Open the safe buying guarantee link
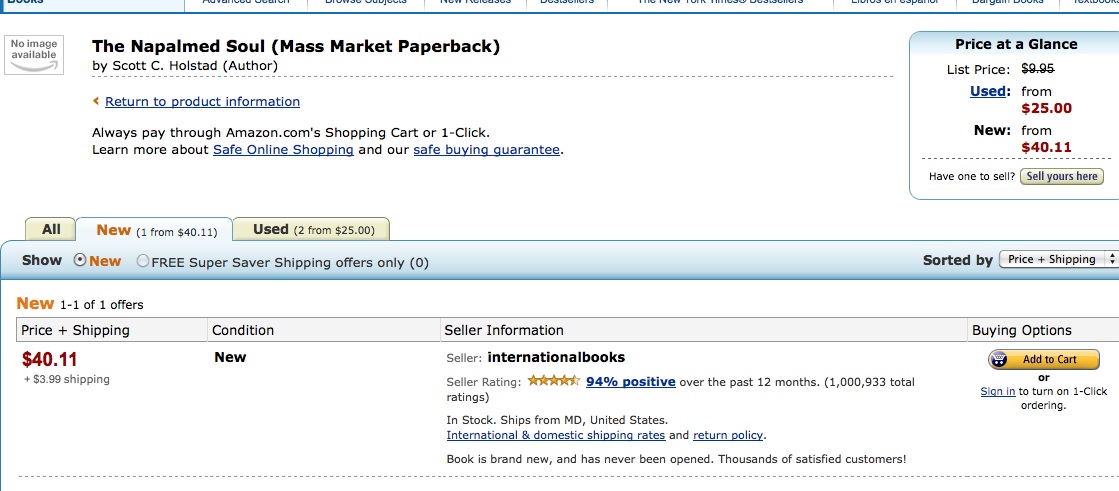The height and width of the screenshot is (491, 1119). [x=486, y=149]
